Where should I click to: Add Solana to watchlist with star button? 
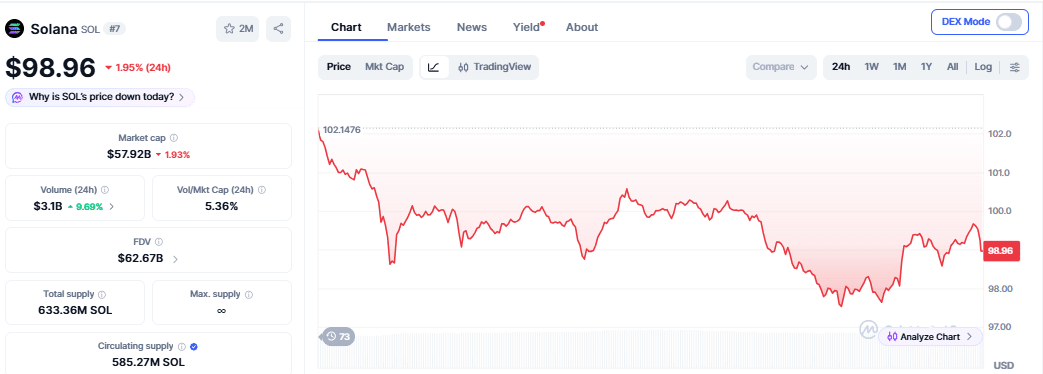(238, 29)
